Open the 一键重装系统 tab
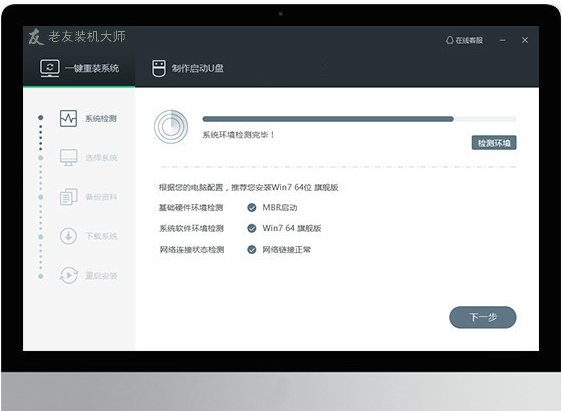 tap(79, 68)
